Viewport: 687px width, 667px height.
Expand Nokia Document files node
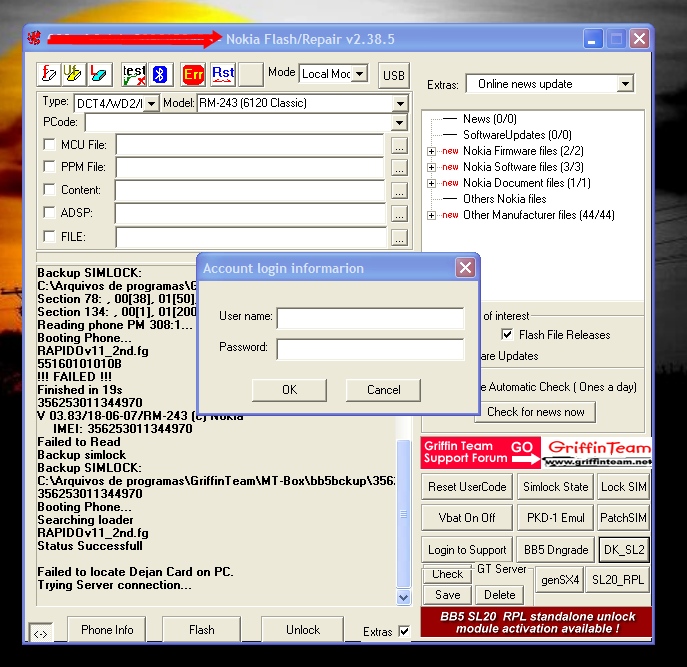pyautogui.click(x=432, y=183)
